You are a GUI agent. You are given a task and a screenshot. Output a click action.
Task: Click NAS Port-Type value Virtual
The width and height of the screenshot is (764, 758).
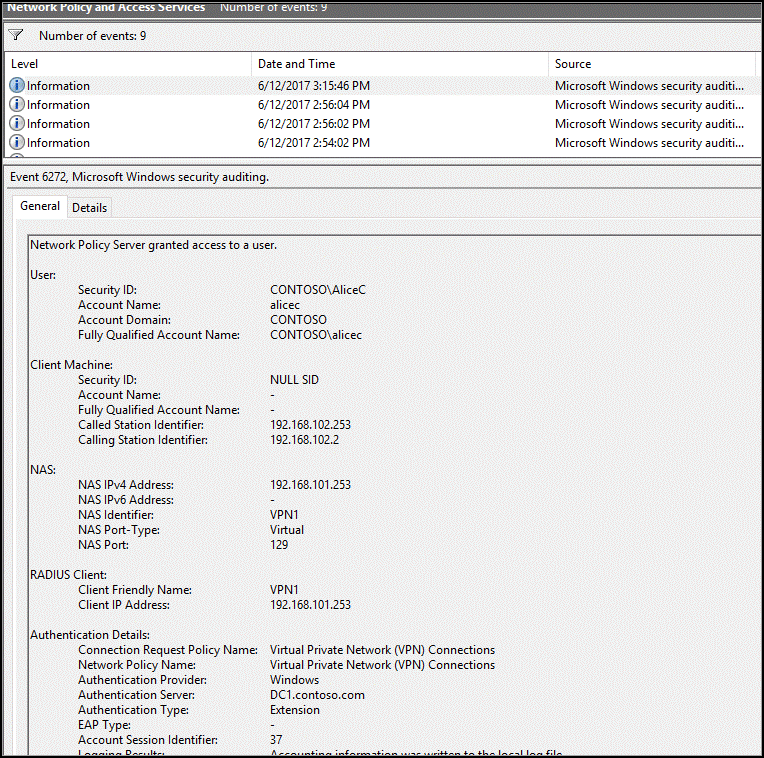pyautogui.click(x=287, y=530)
